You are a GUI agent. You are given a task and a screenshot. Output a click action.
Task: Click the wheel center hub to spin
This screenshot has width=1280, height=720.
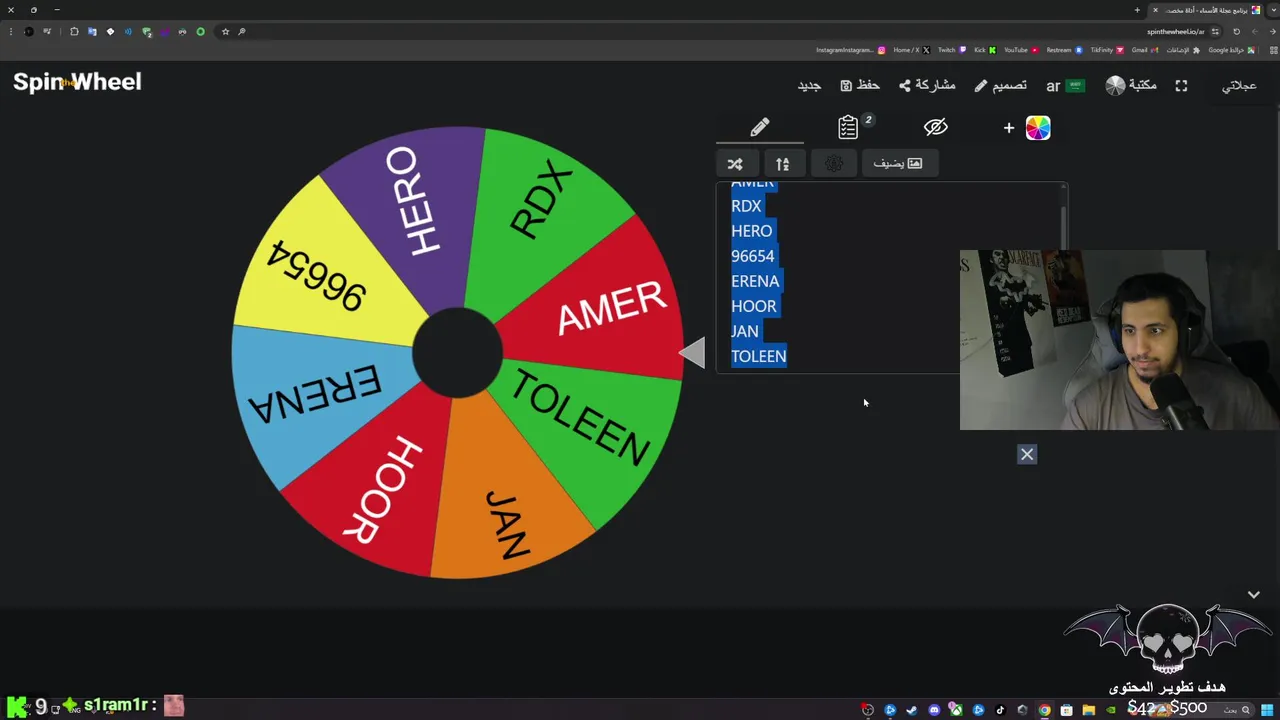coord(457,352)
